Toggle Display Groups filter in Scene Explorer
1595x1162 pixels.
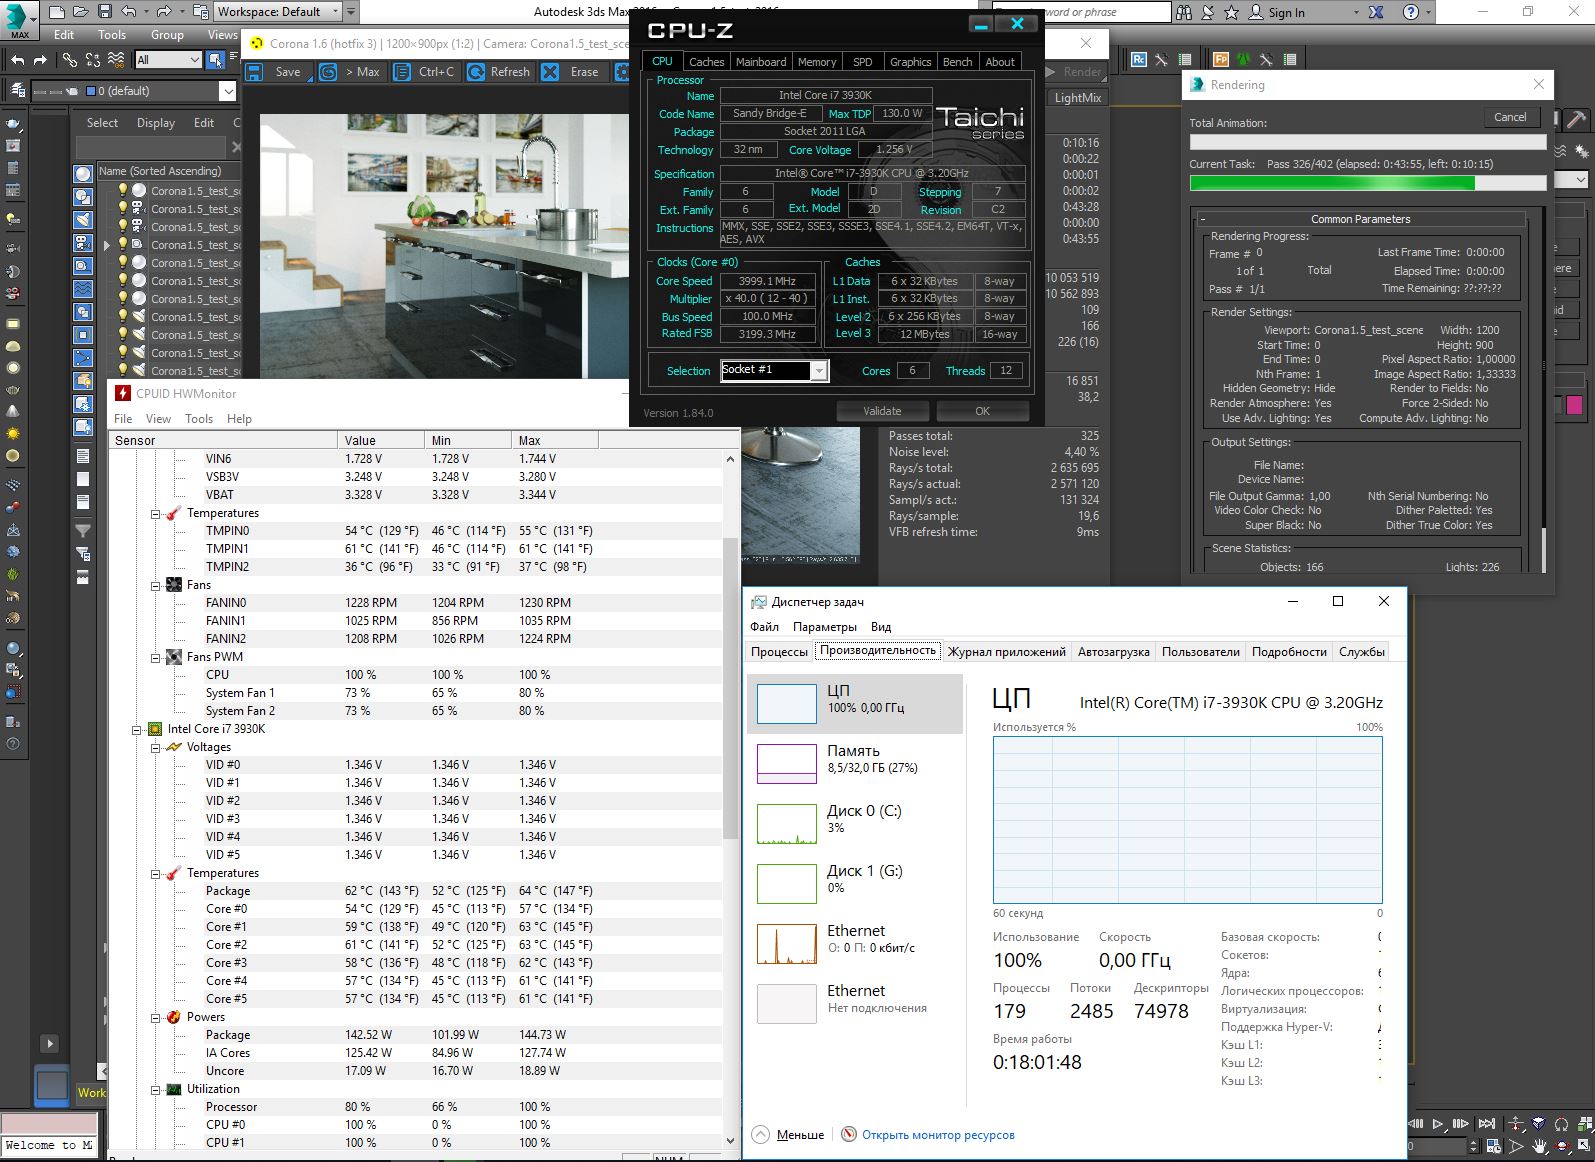pos(83,311)
